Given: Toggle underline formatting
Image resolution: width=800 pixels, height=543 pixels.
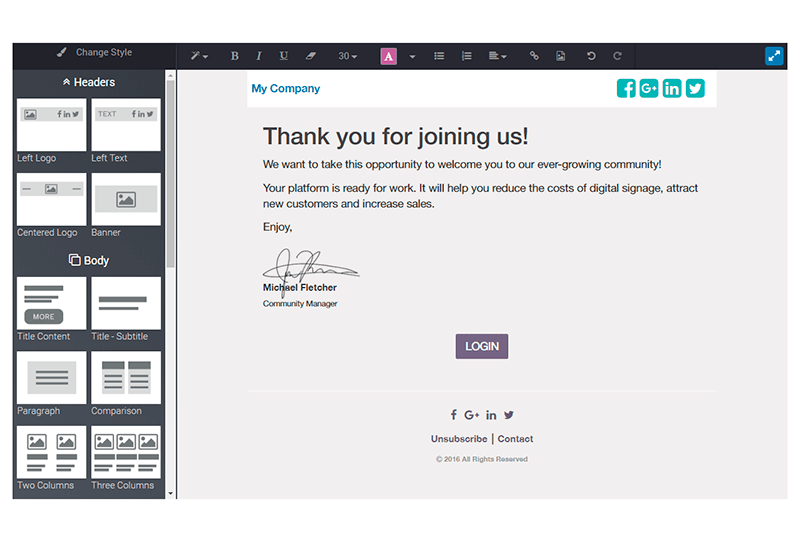Looking at the screenshot, I should (284, 56).
